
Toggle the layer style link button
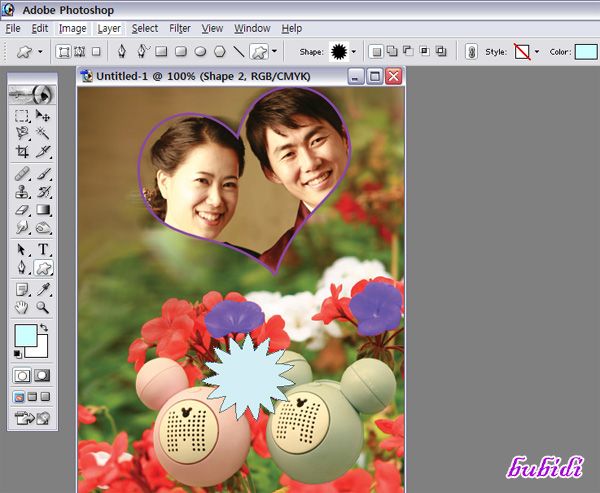coord(472,52)
